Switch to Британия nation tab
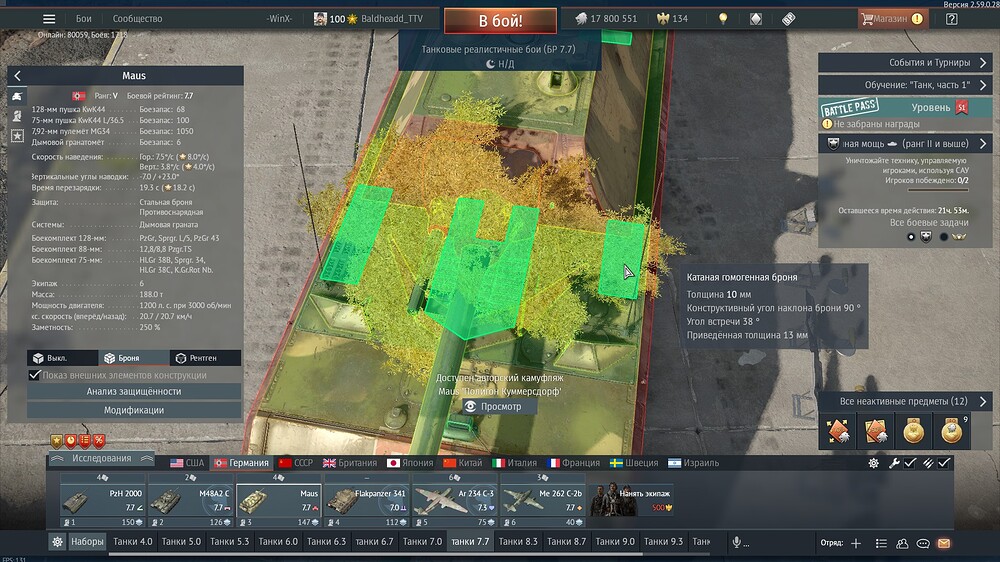This screenshot has width=1000, height=562. tap(350, 463)
